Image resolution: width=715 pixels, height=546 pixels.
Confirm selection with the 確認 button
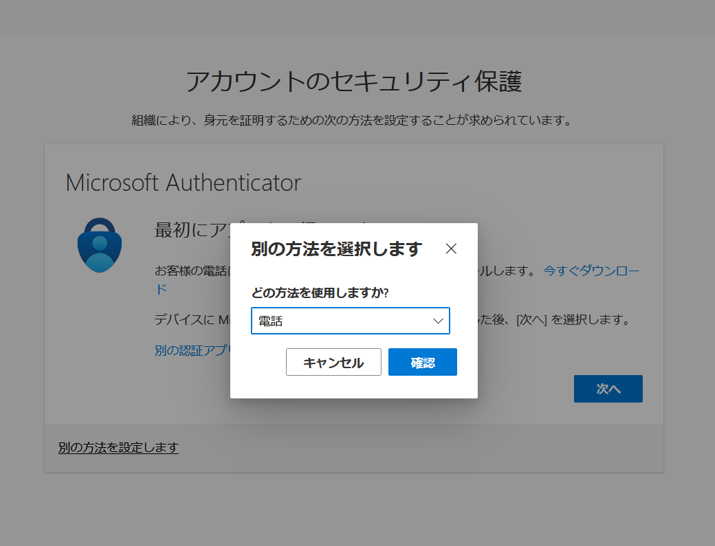[422, 362]
